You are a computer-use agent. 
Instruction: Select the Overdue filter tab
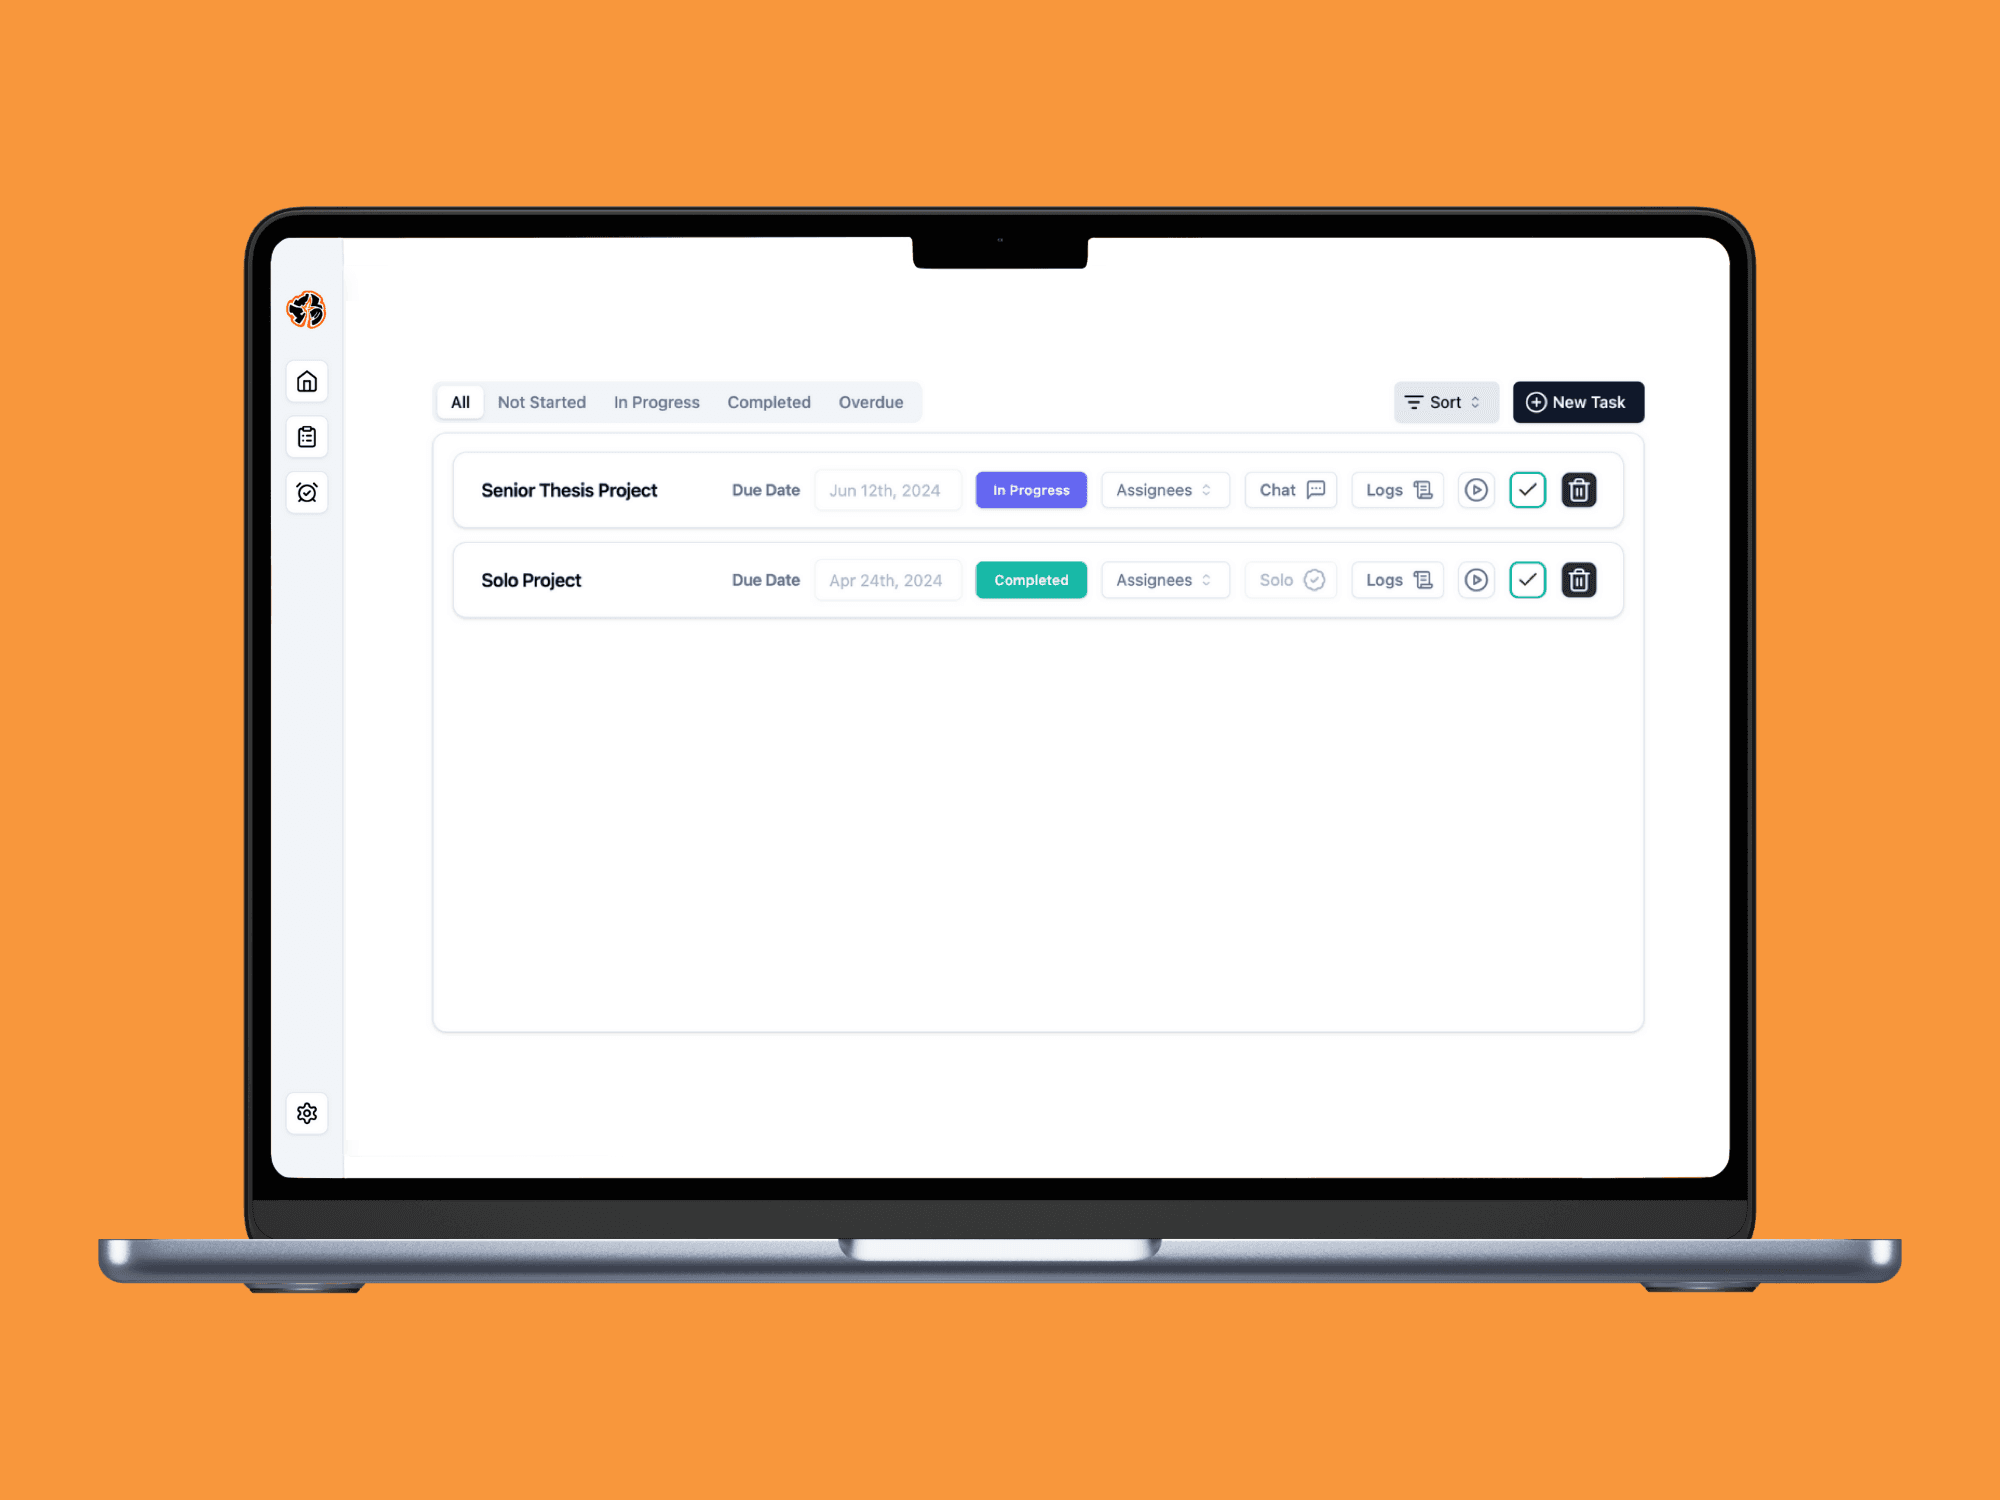coord(871,402)
